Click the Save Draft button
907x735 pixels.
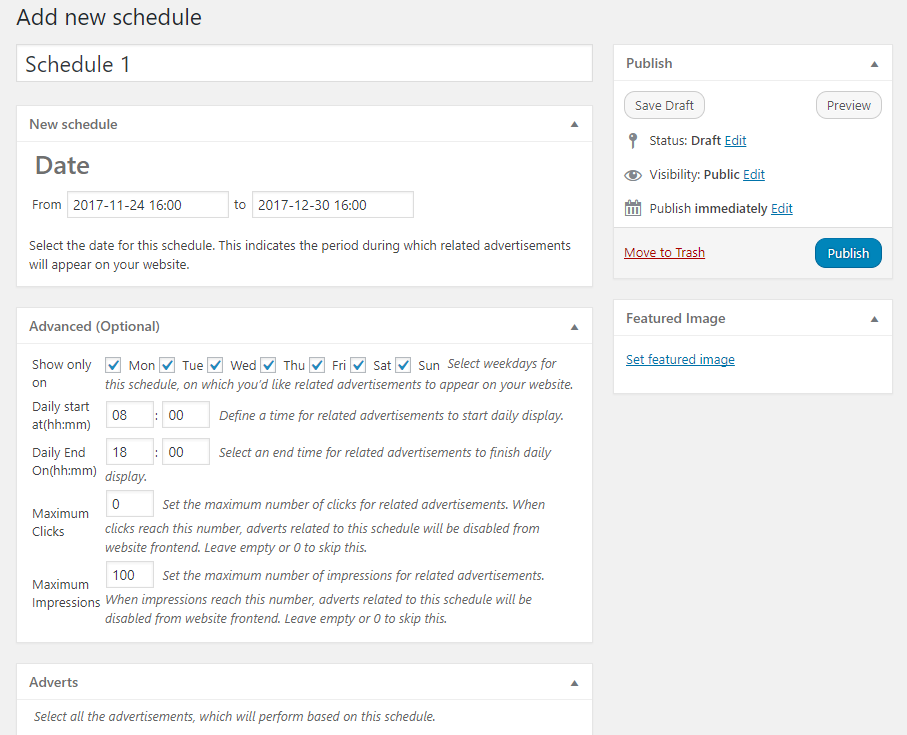pyautogui.click(x=664, y=105)
